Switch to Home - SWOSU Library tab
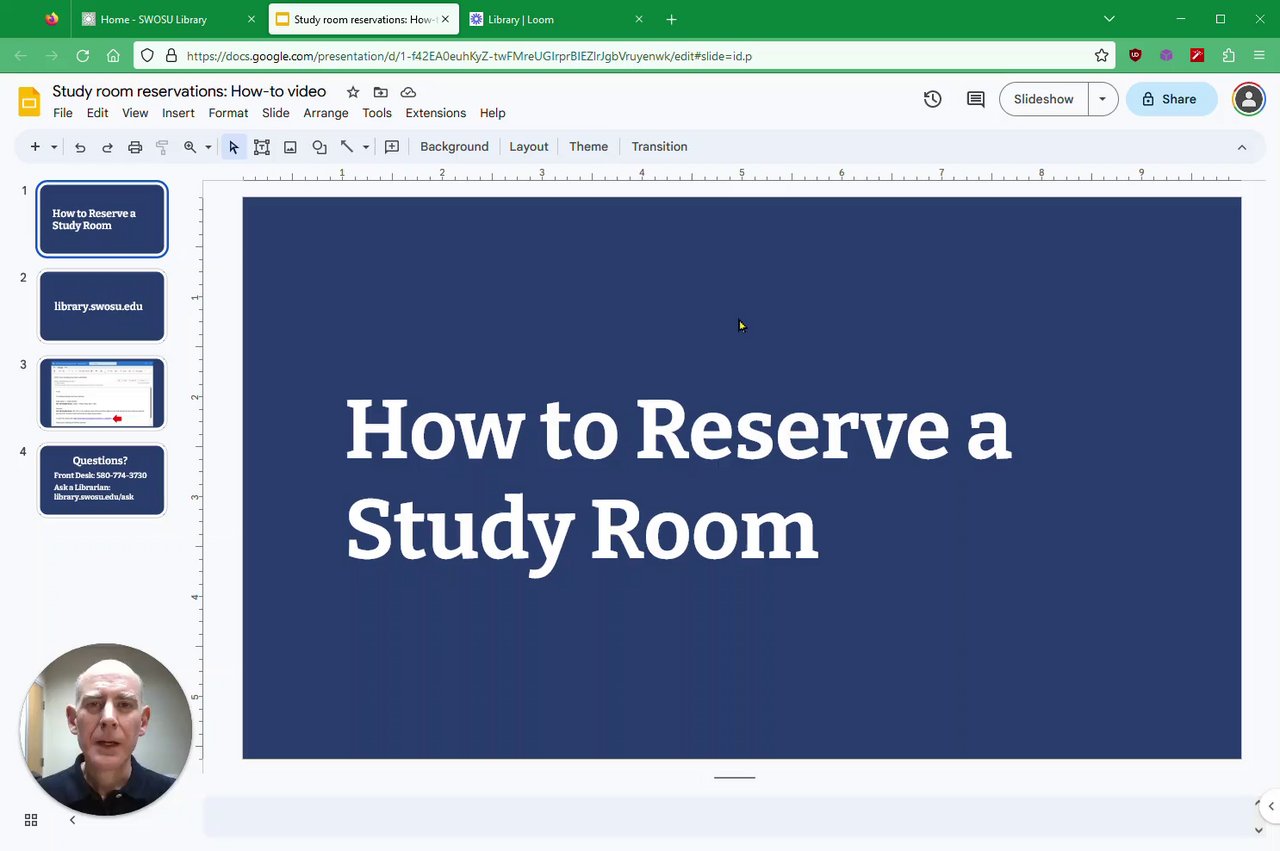1280x851 pixels. (154, 19)
